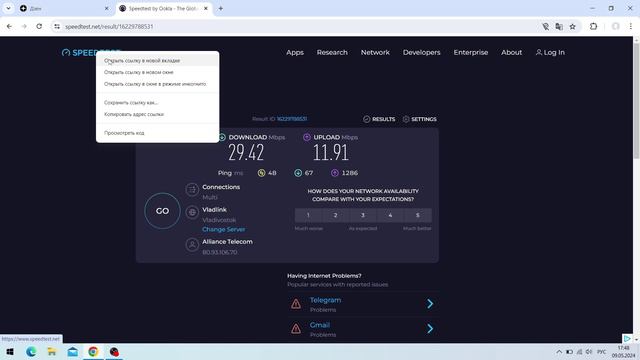
Task: Click the download arrow icon
Action: pyautogui.click(x=222, y=138)
